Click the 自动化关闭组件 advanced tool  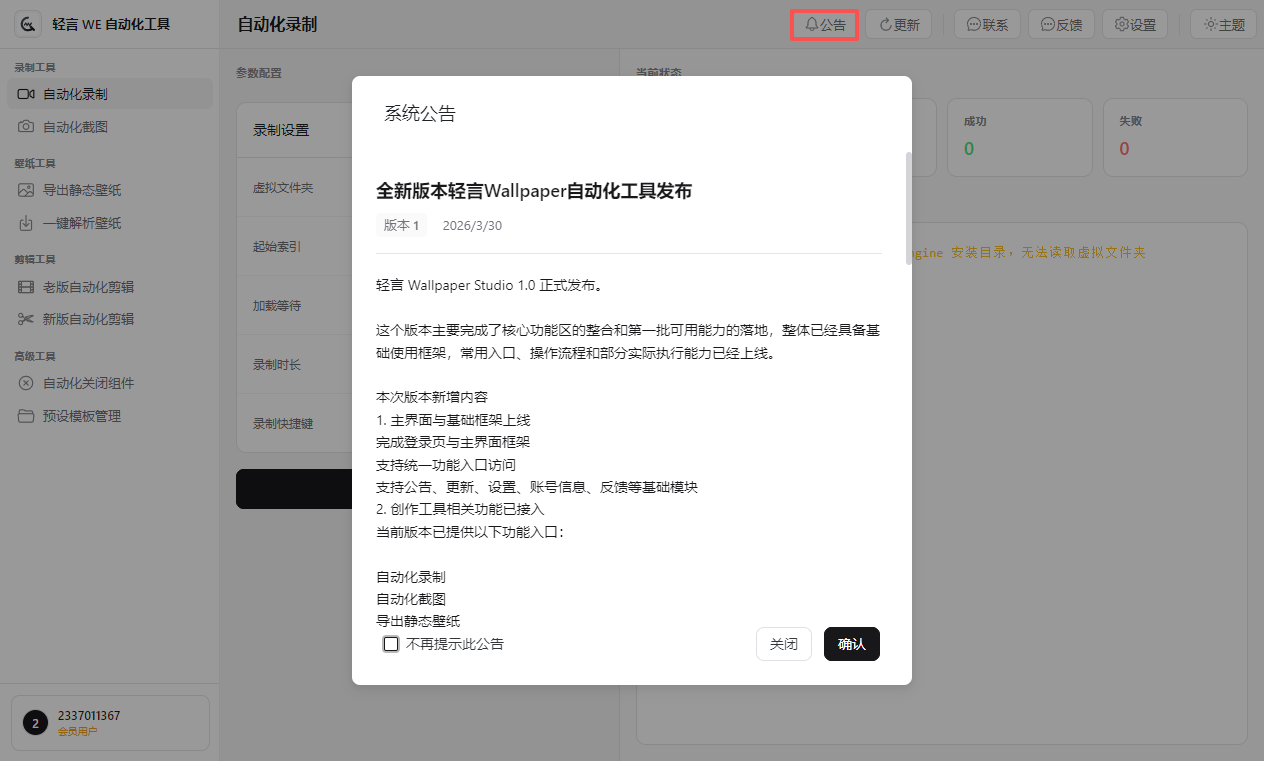click(x=92, y=383)
